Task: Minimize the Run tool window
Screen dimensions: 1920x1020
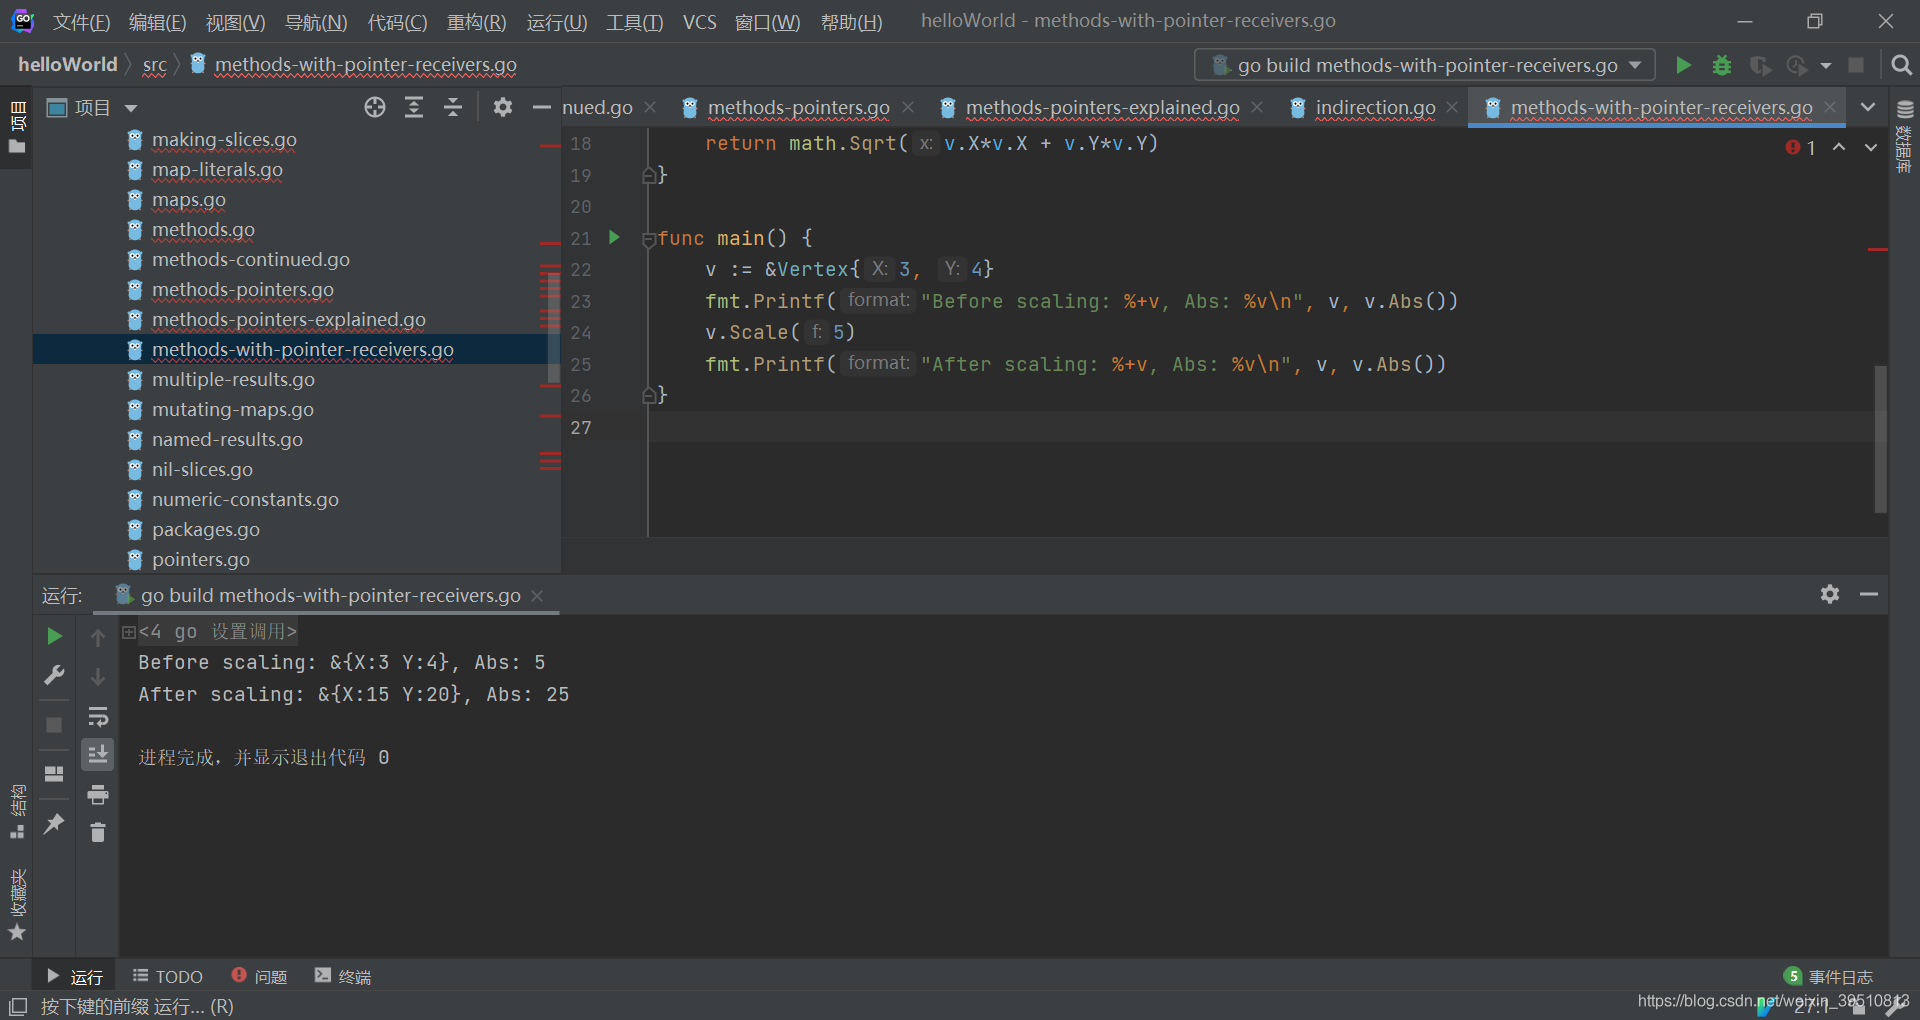Action: tap(1869, 594)
